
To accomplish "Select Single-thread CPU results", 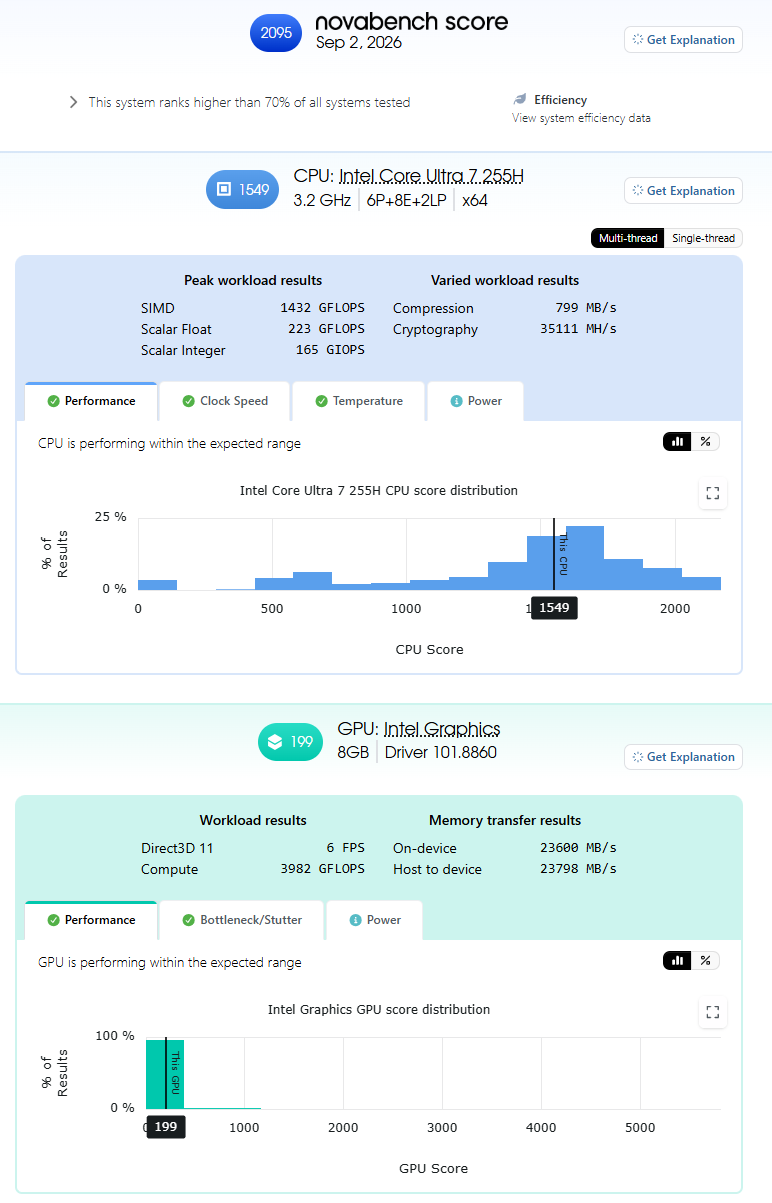I will [x=703, y=238].
